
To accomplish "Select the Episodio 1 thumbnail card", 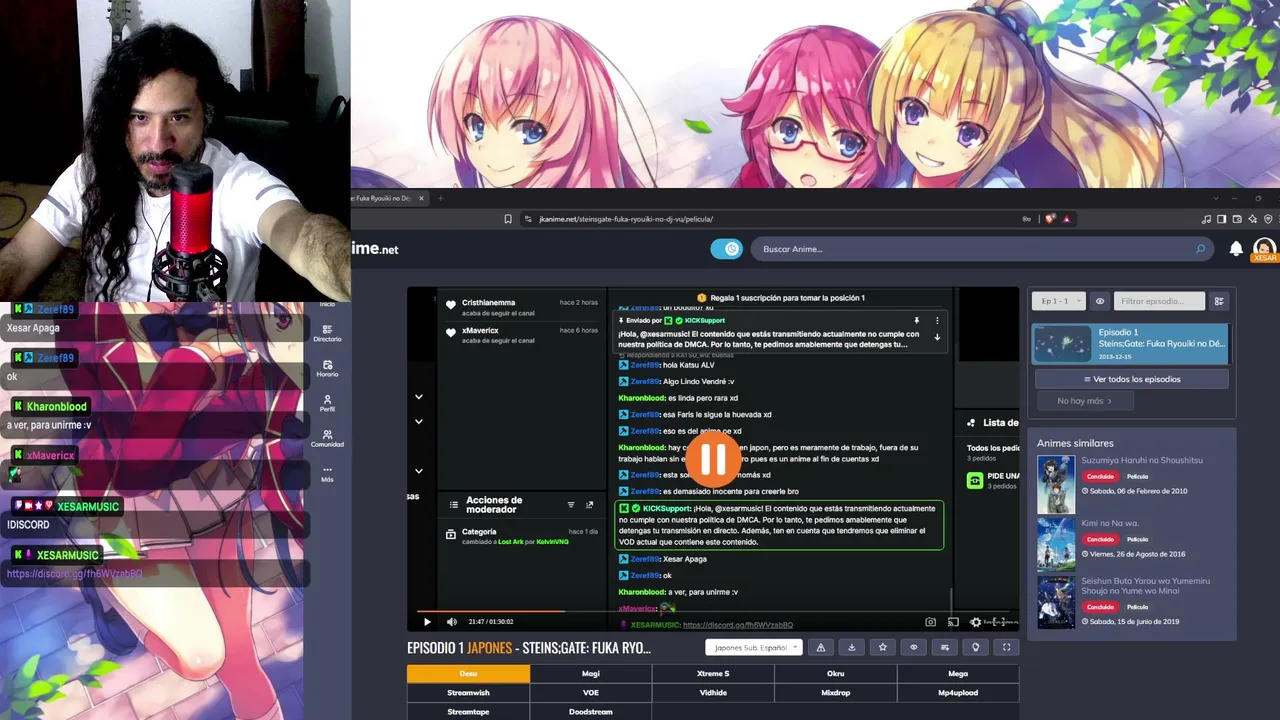I will point(1132,343).
